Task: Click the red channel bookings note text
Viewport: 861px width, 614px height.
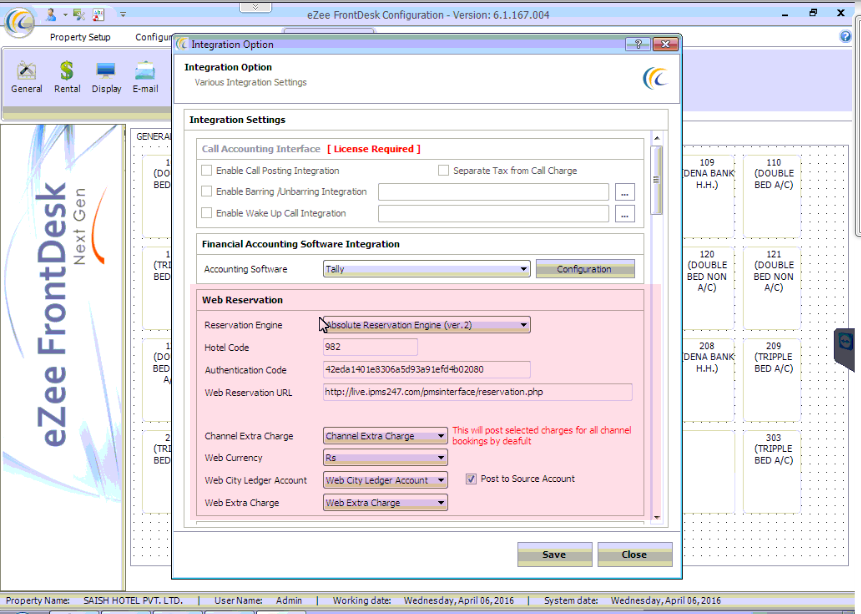Action: 542,436
